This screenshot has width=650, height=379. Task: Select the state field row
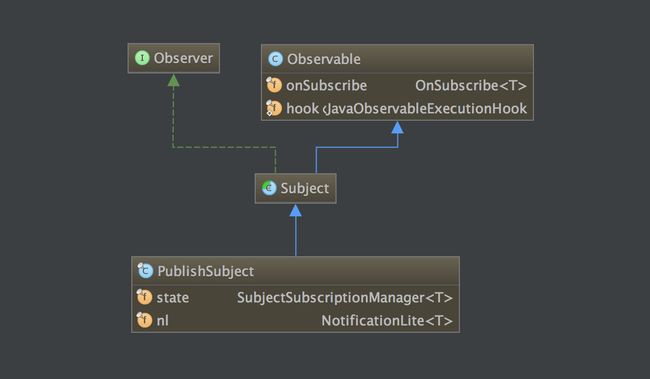(x=295, y=297)
